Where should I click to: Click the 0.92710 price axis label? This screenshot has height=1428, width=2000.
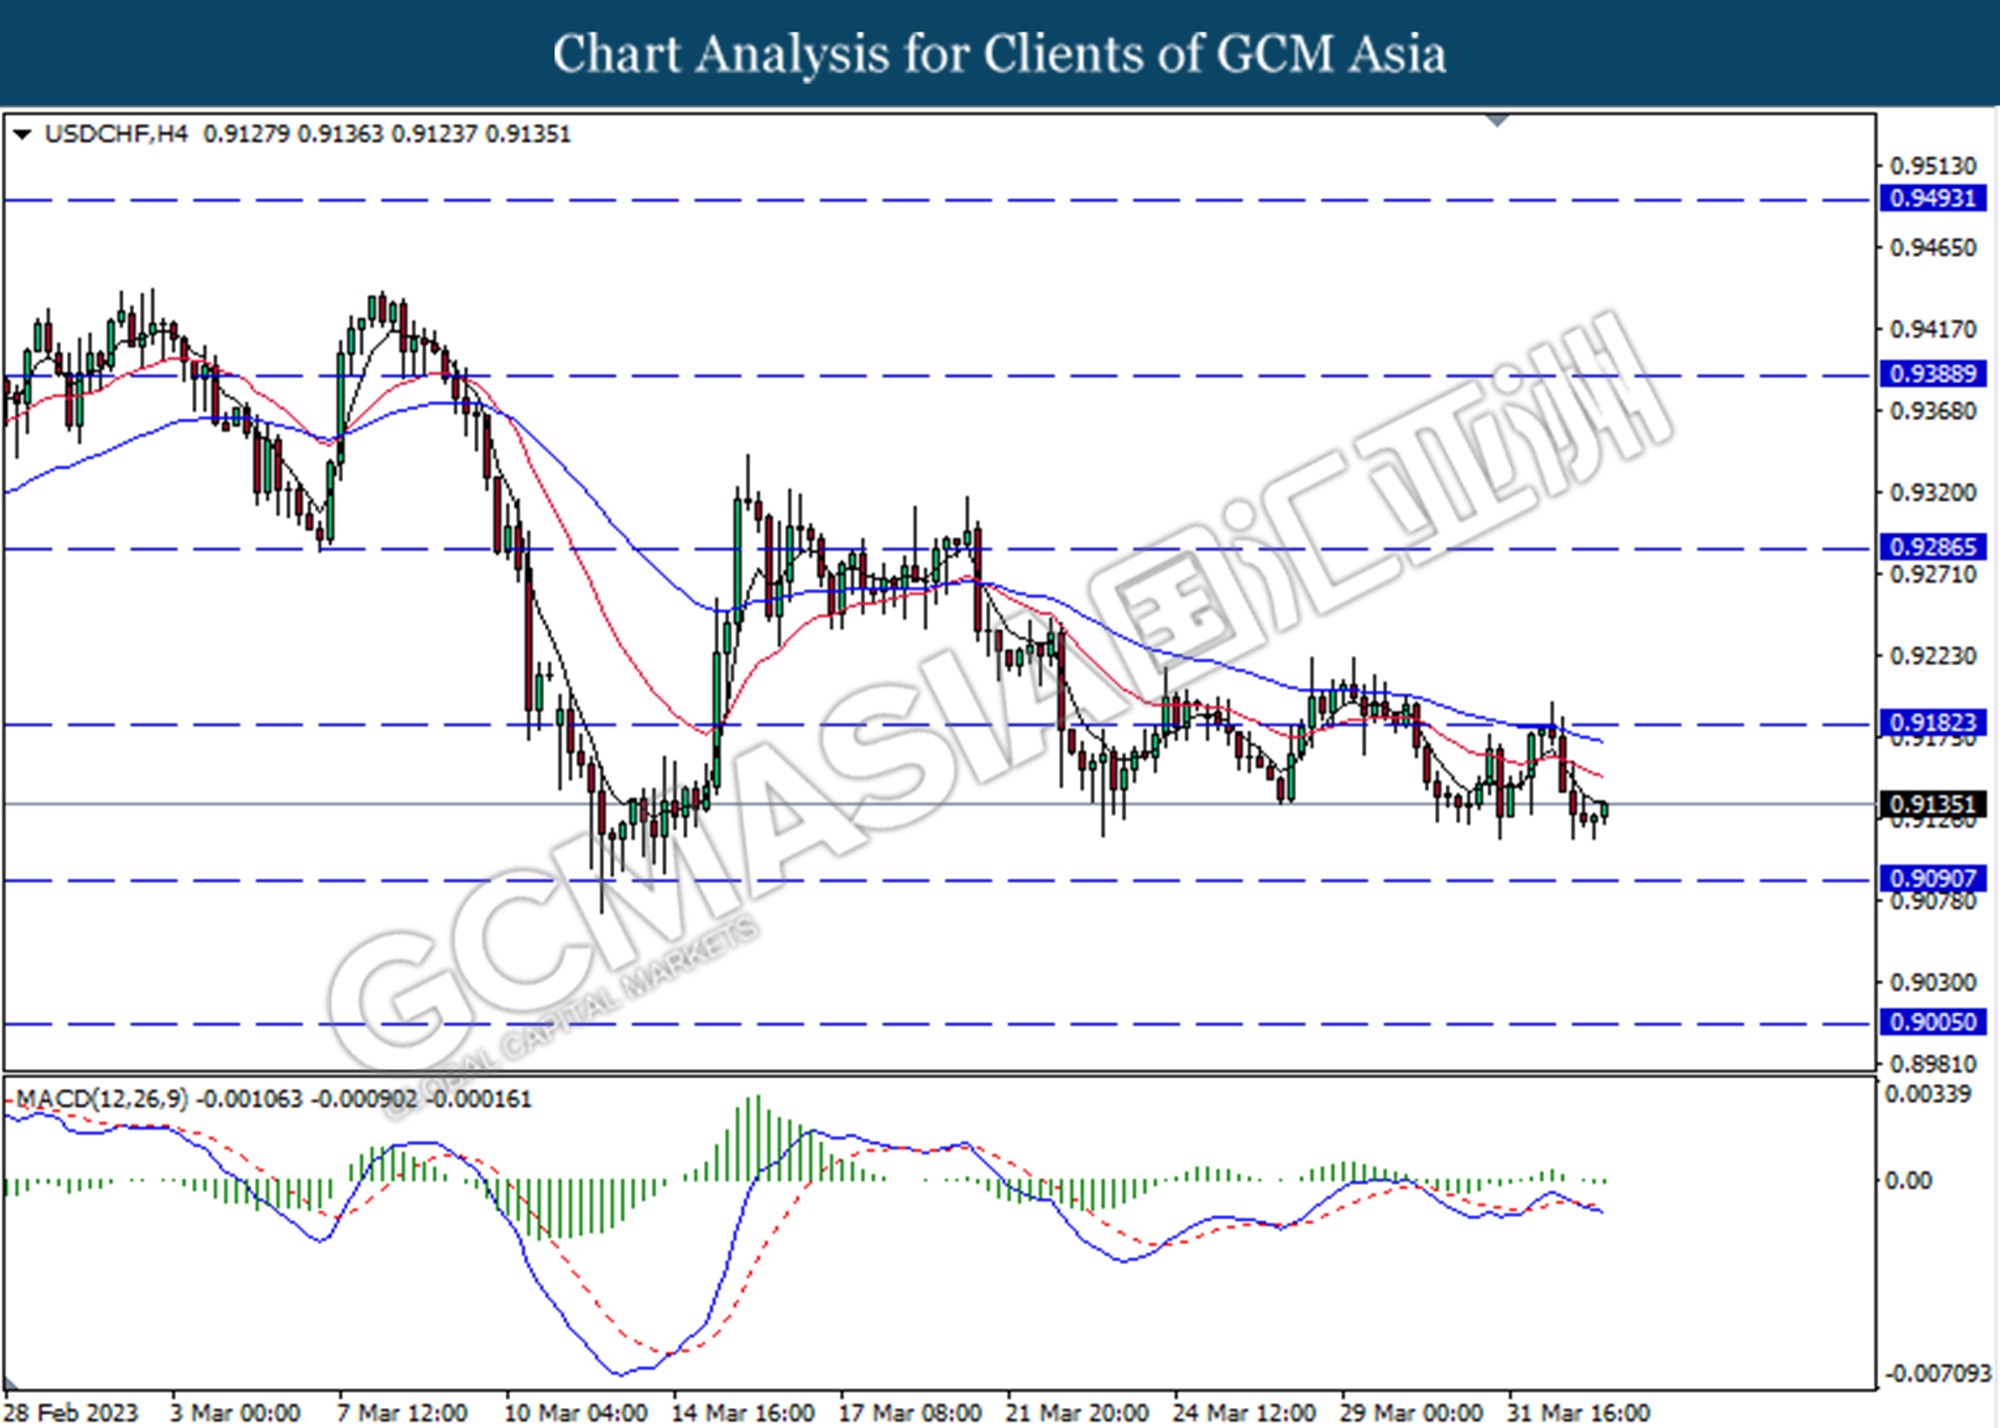pyautogui.click(x=1934, y=575)
